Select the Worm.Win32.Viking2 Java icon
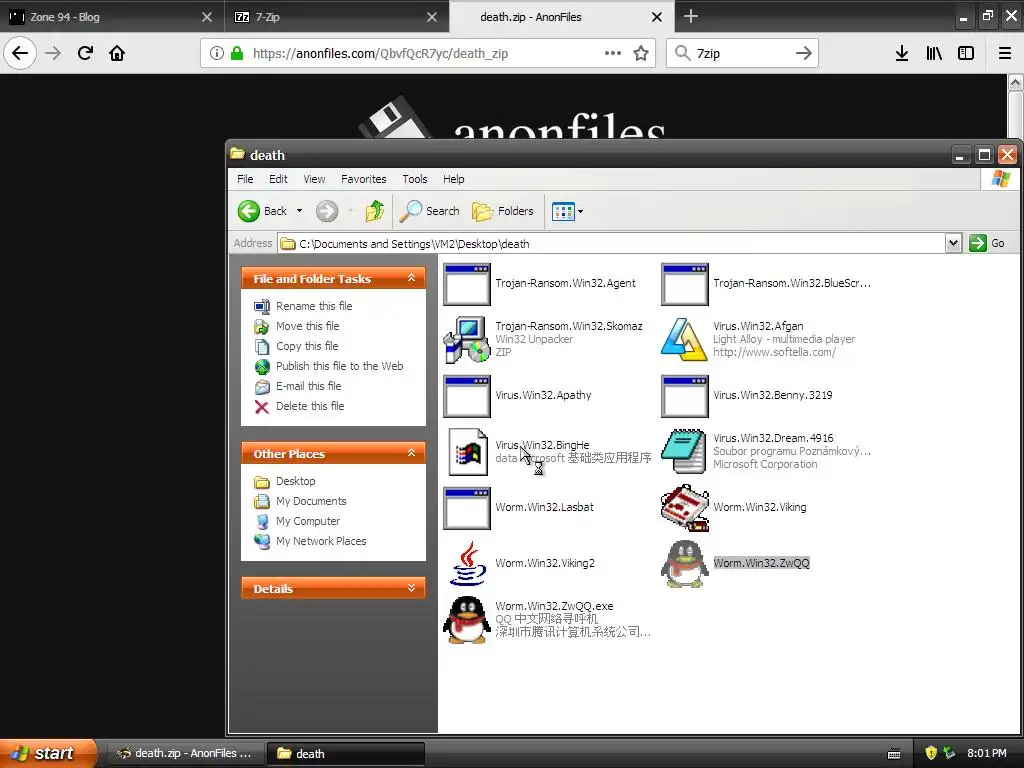This screenshot has width=1024, height=768. (x=468, y=563)
